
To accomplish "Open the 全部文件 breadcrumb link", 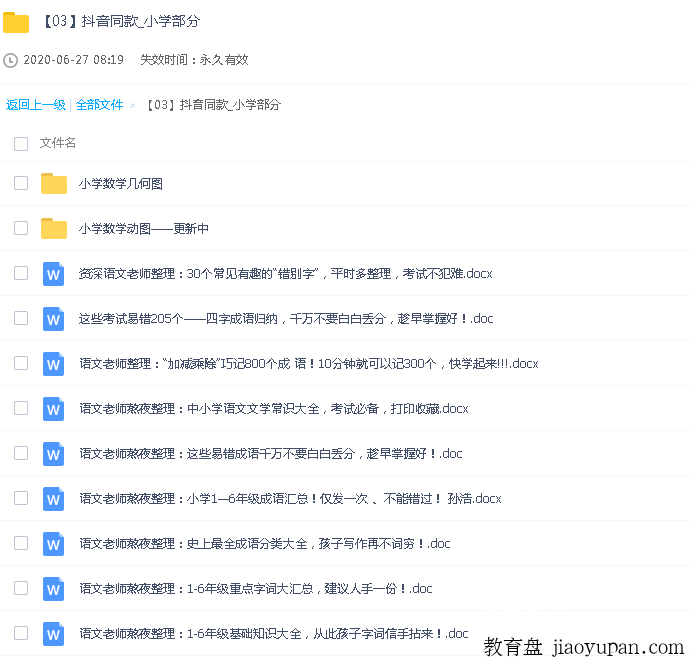I will tap(99, 105).
